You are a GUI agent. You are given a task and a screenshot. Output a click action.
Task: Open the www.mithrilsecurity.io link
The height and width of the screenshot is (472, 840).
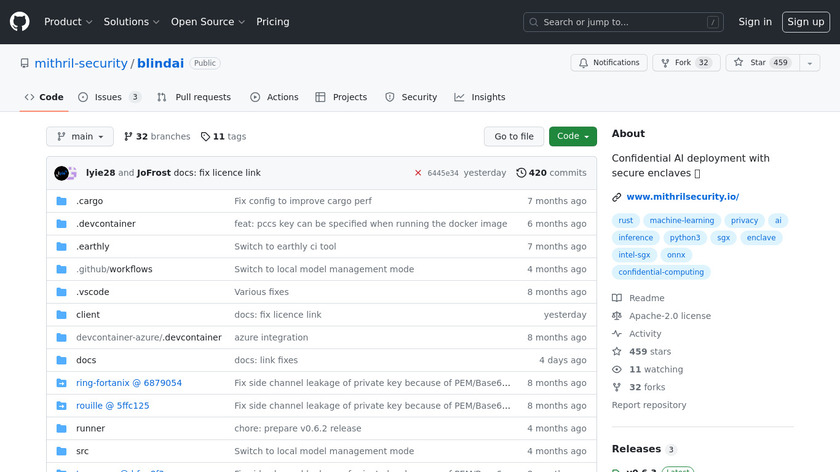682,197
